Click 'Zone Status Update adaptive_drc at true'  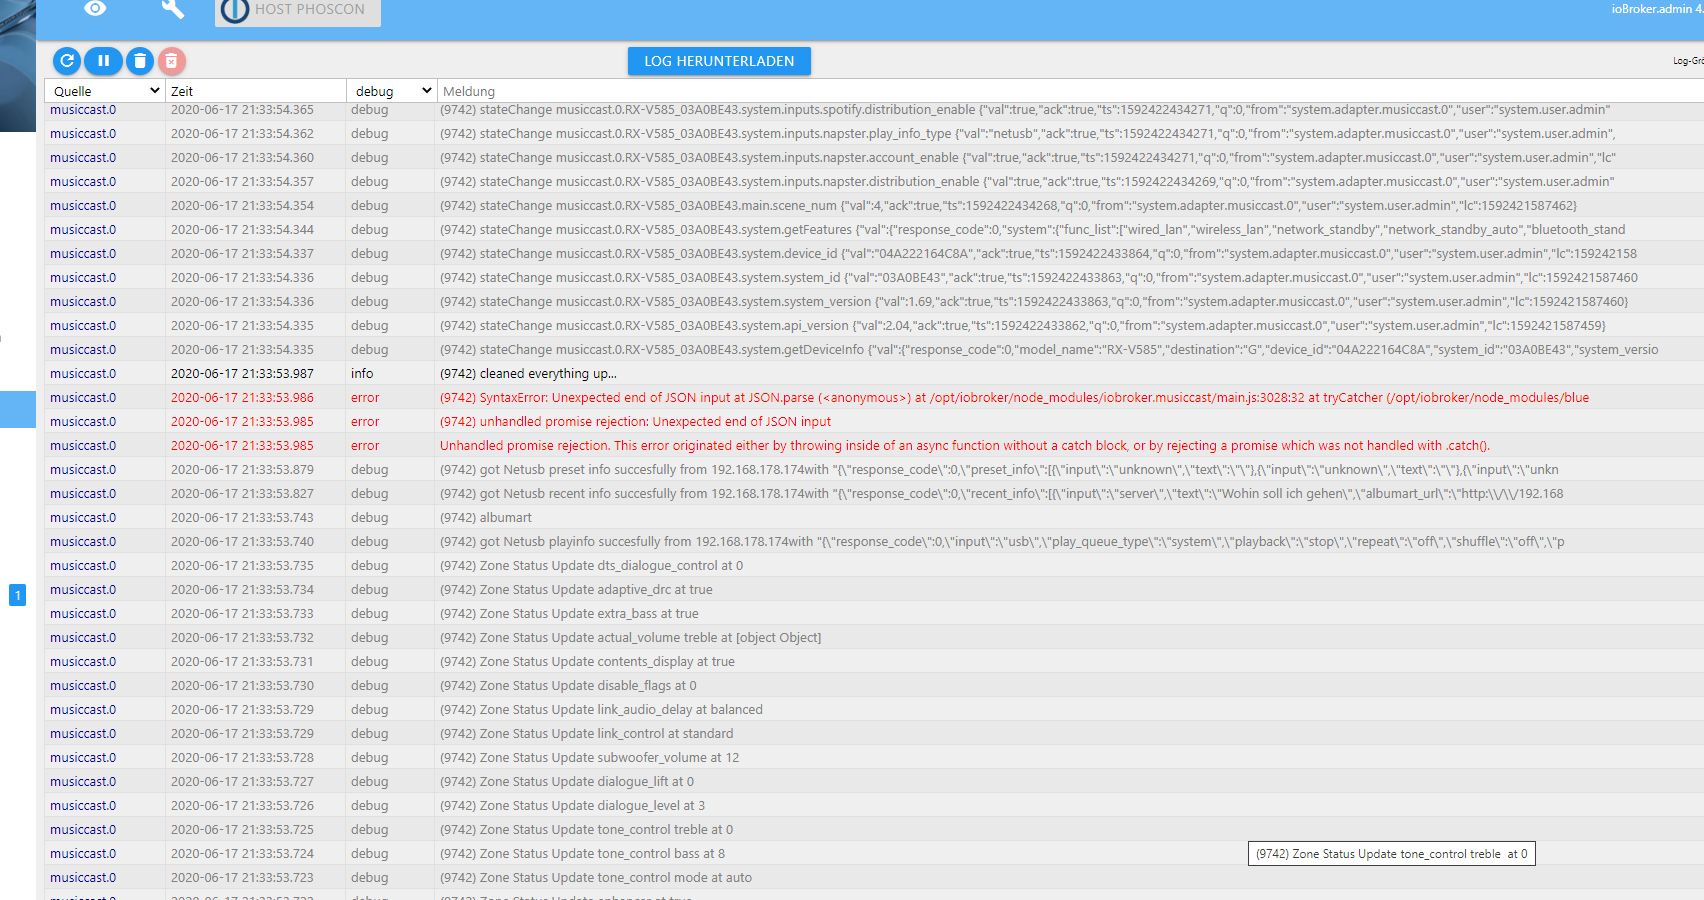tap(576, 590)
